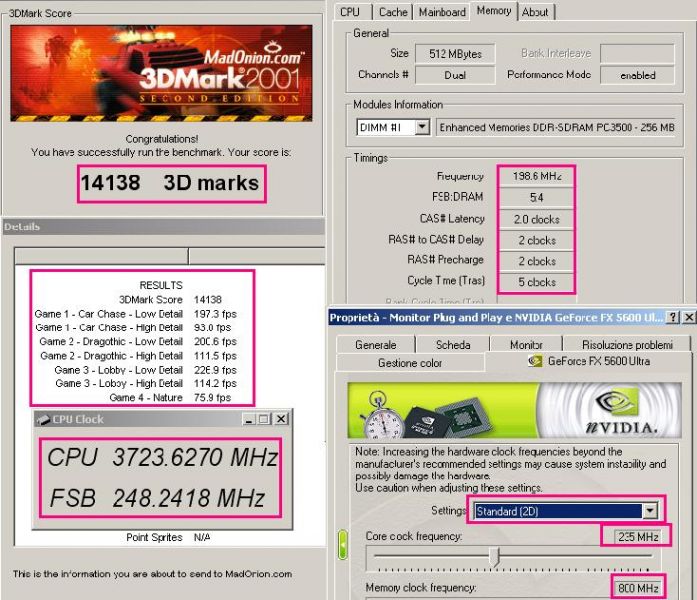The image size is (697, 600).
Task: Click the Performance Mode enabled field
Action: pyautogui.click(x=637, y=75)
